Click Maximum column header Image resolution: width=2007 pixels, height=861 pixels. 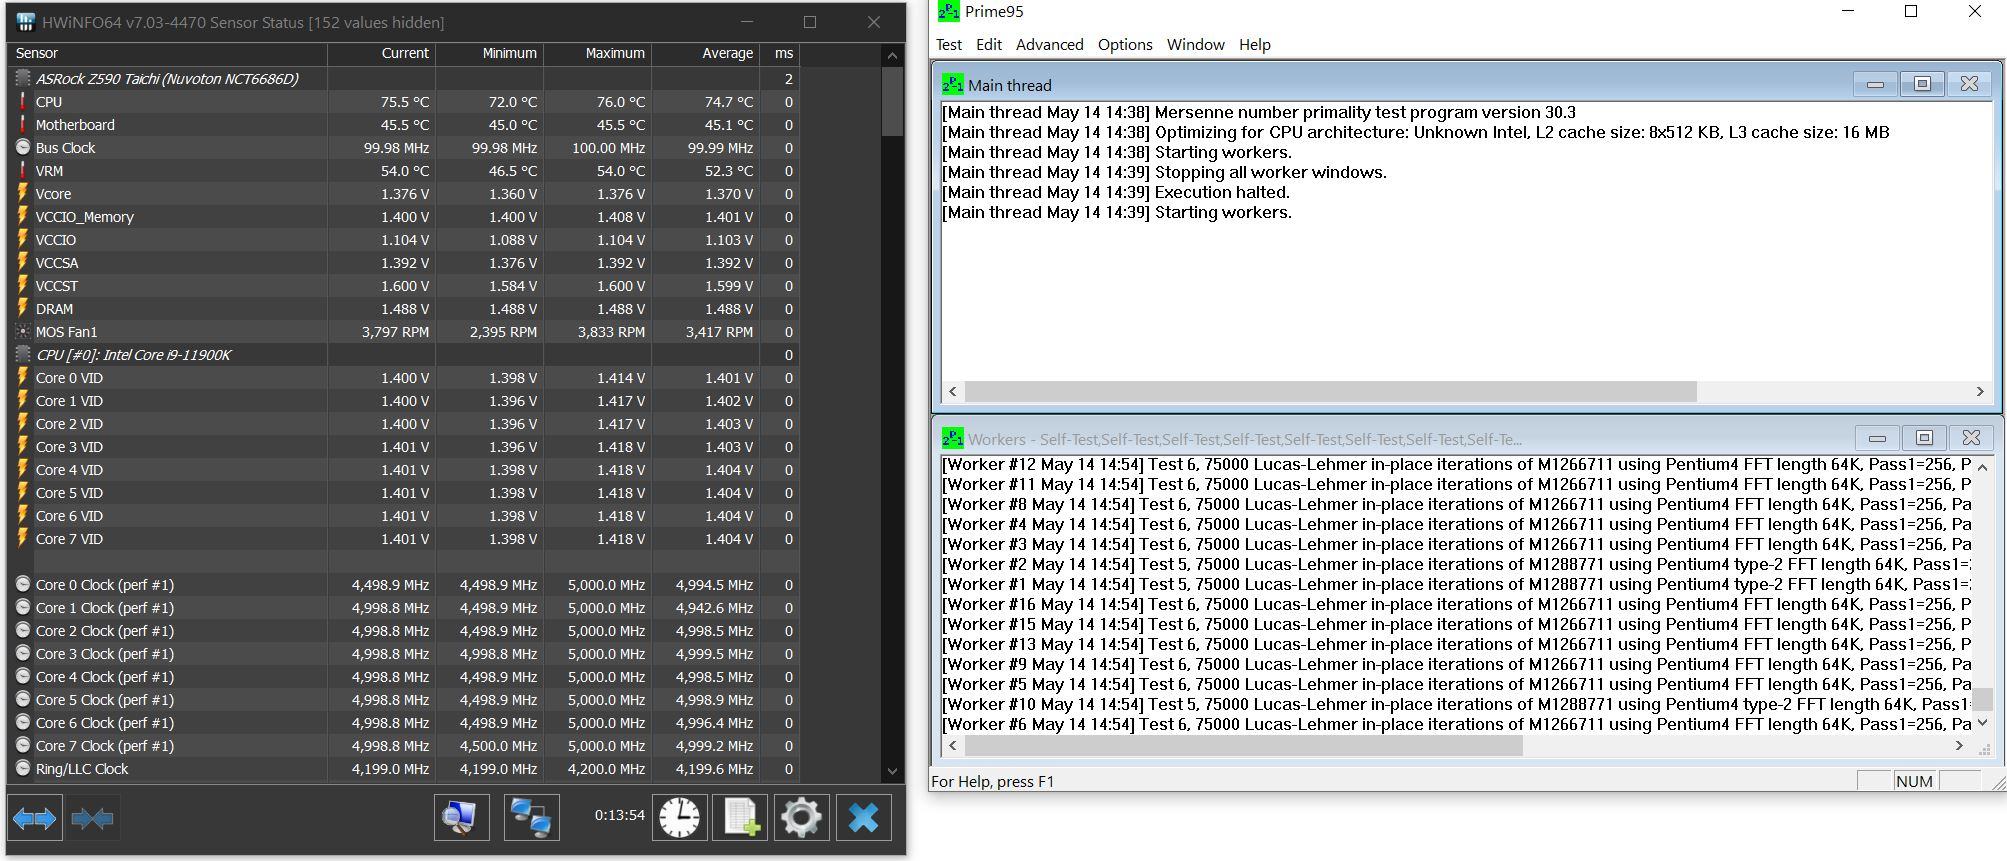[x=598, y=54]
